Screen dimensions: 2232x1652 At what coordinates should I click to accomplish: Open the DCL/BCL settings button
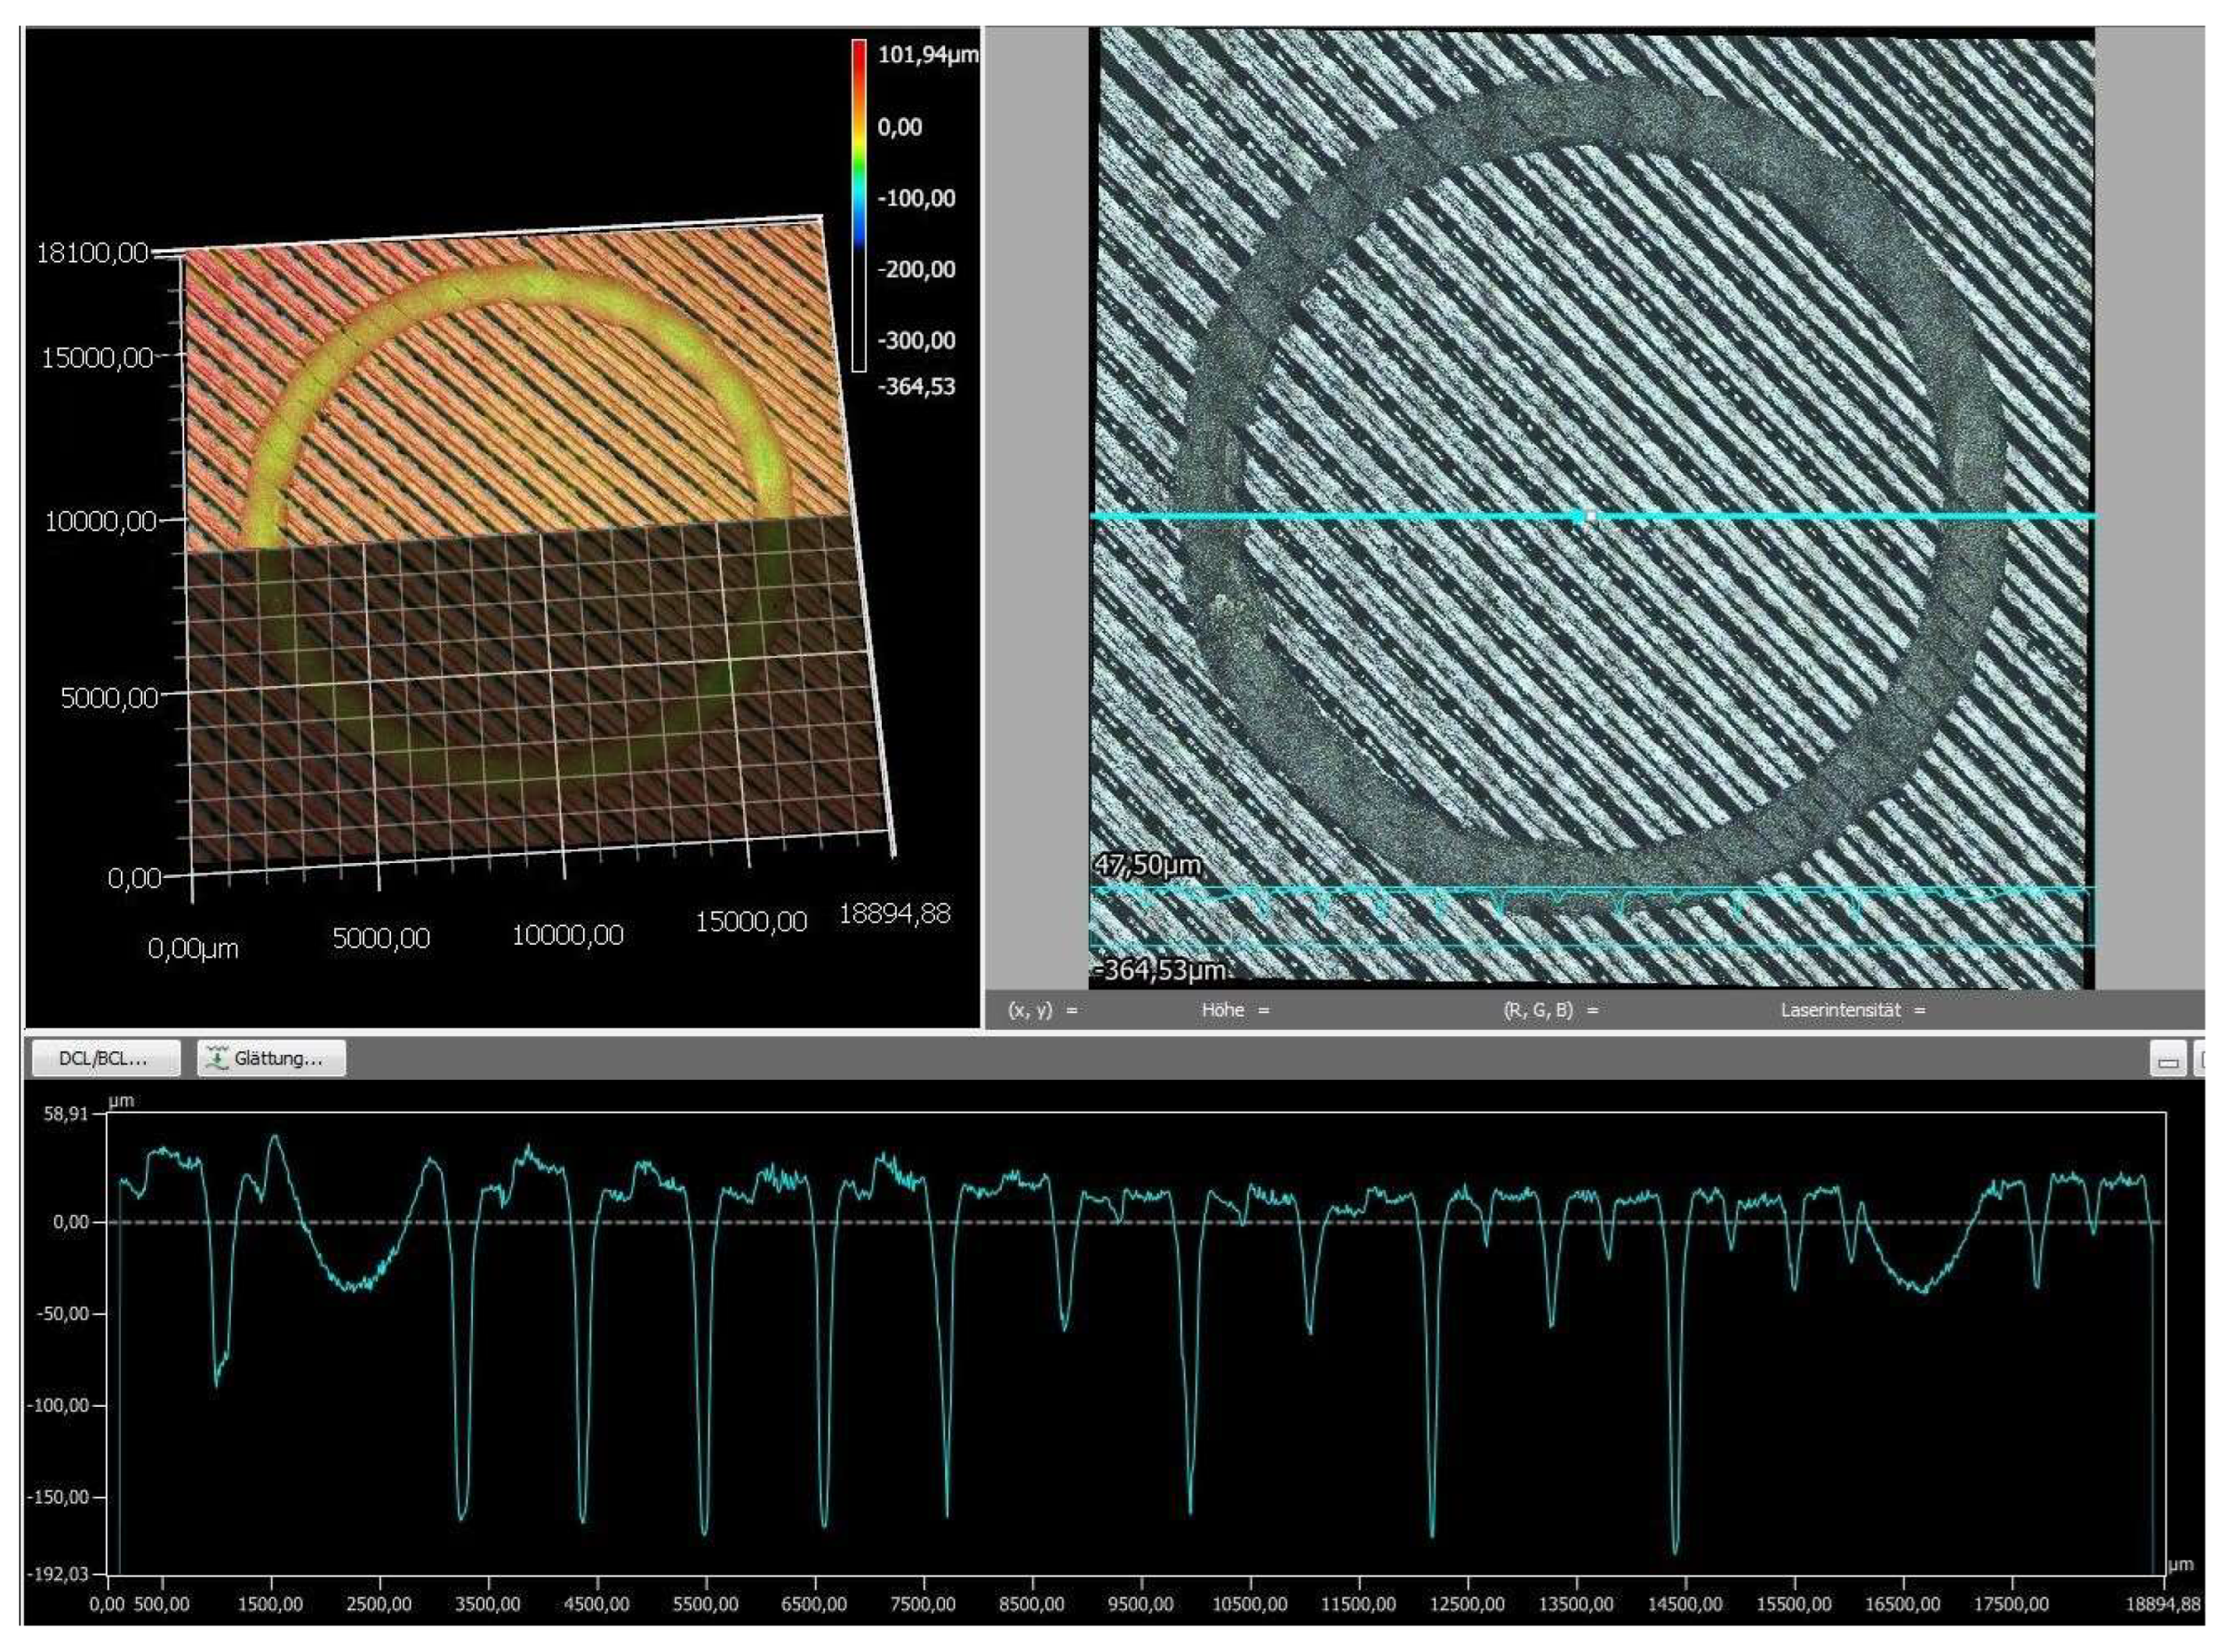(105, 1058)
